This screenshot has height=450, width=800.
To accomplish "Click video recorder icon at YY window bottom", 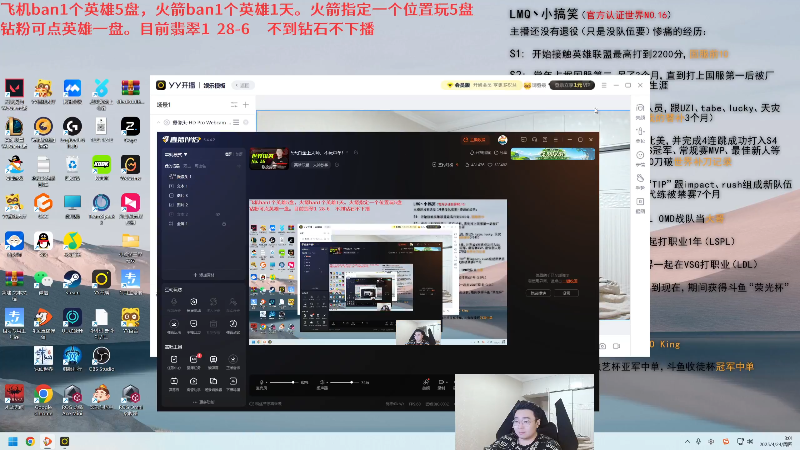I will pos(616,346).
